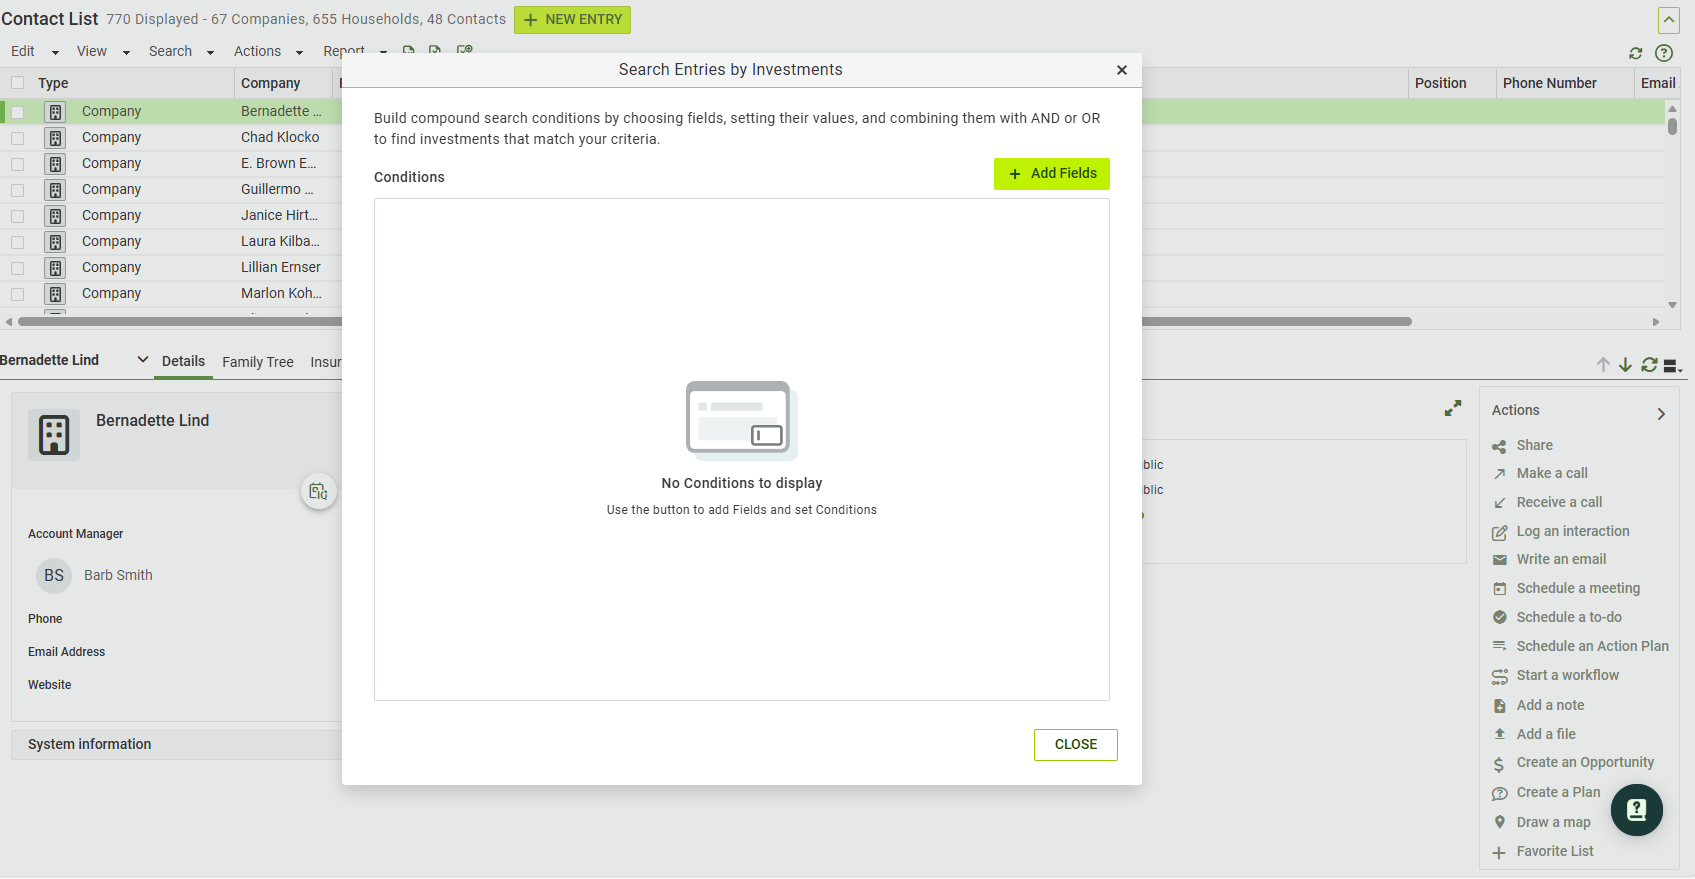Screen dimensions: 1695x879
Task: Click the Start a workflow icon
Action: point(1499,676)
